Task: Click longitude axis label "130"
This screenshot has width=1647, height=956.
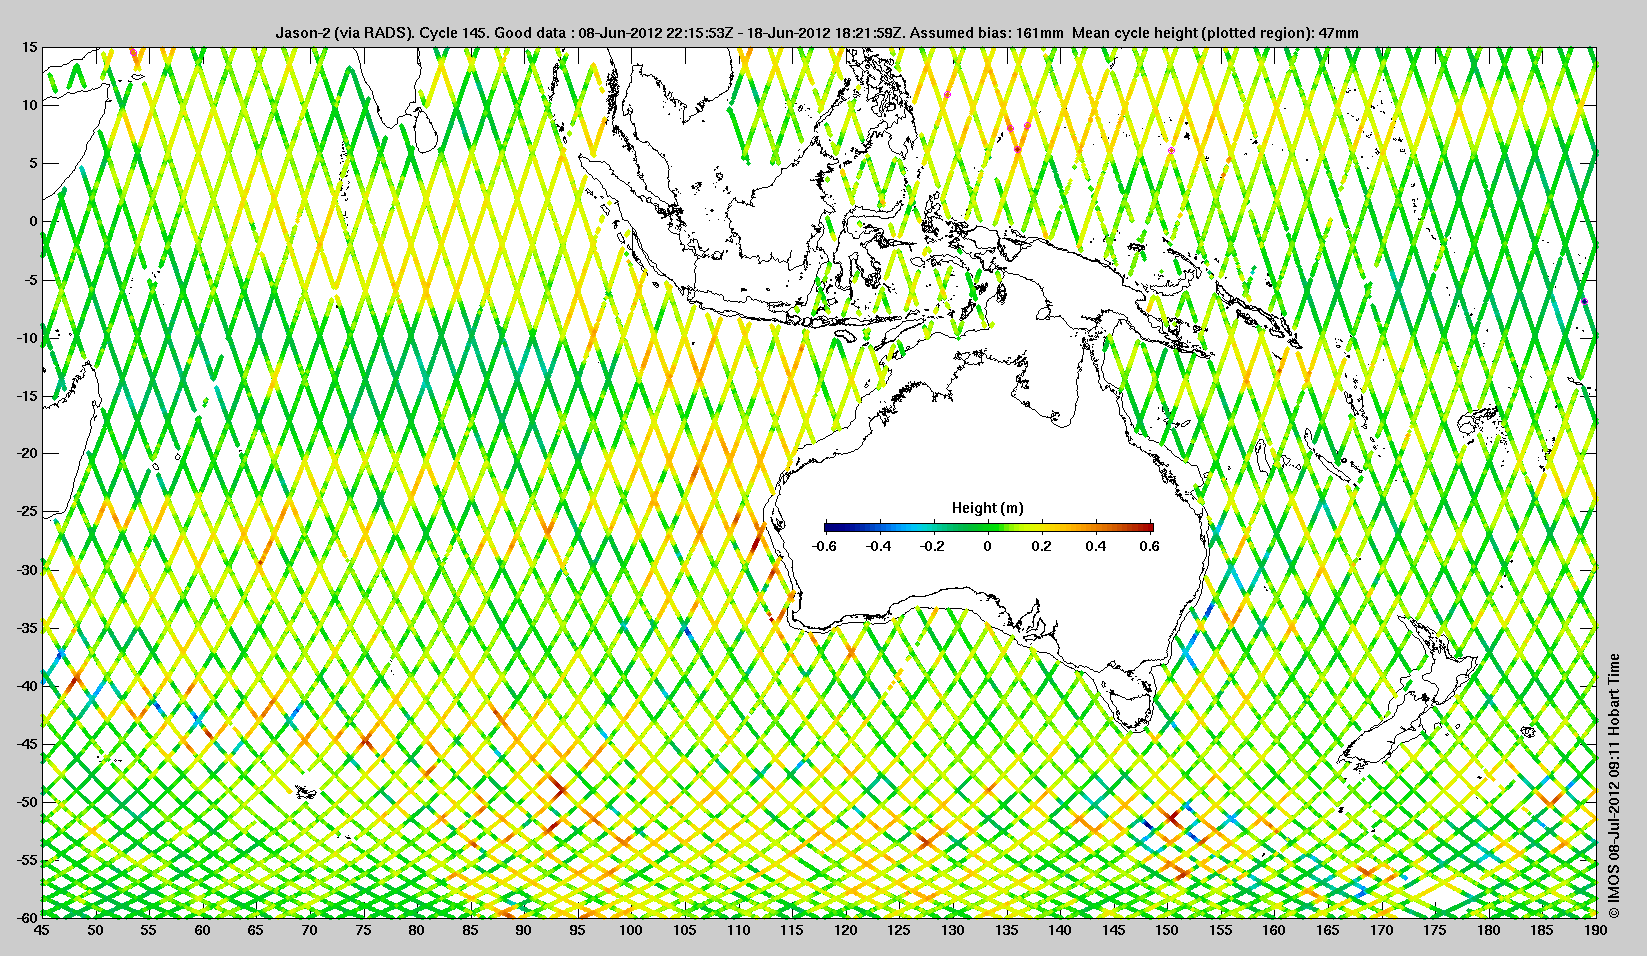Action: (x=953, y=930)
